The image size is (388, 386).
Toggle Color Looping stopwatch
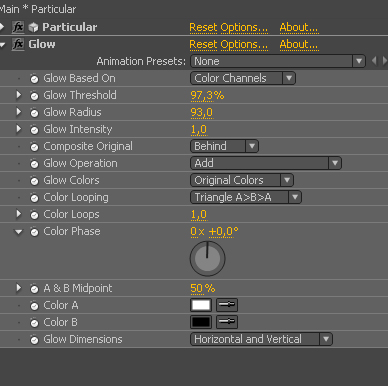34,198
